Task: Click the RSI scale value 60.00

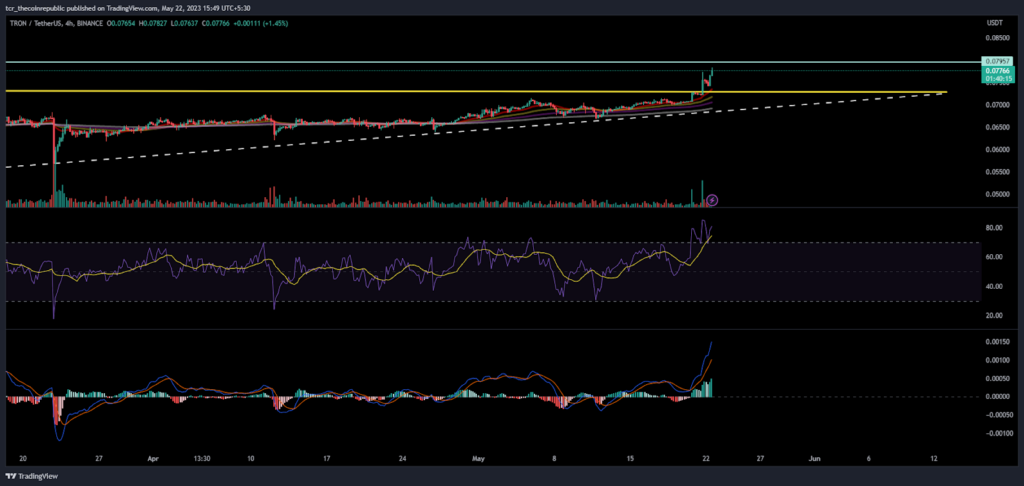Action: (993, 257)
